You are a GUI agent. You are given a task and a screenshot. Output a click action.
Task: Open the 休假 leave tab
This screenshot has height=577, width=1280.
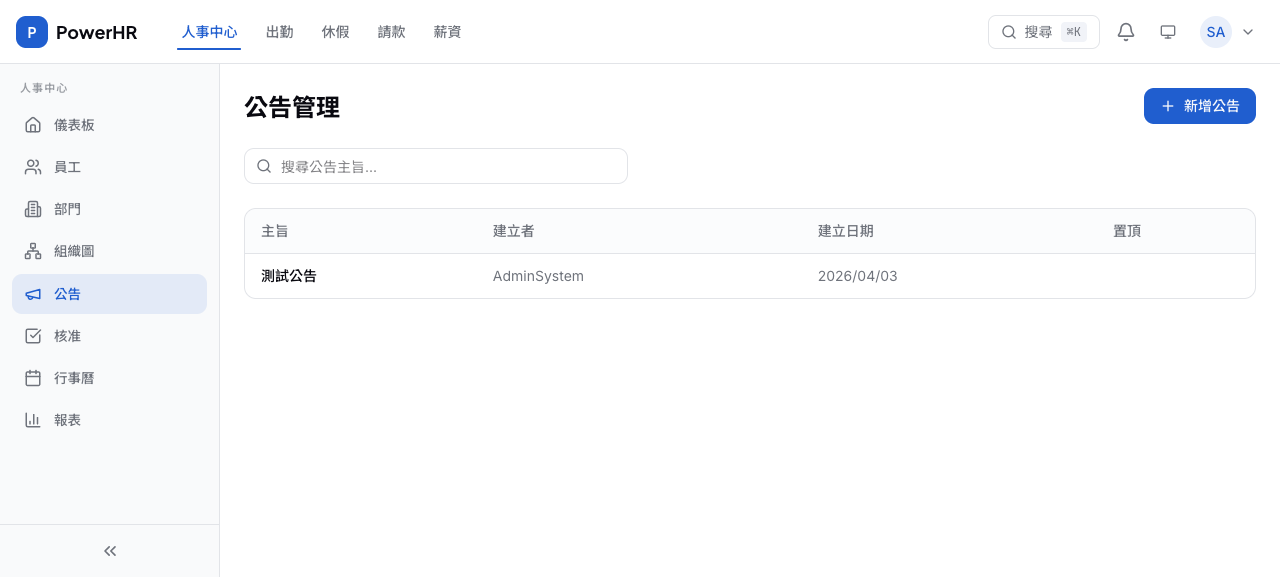pos(336,32)
